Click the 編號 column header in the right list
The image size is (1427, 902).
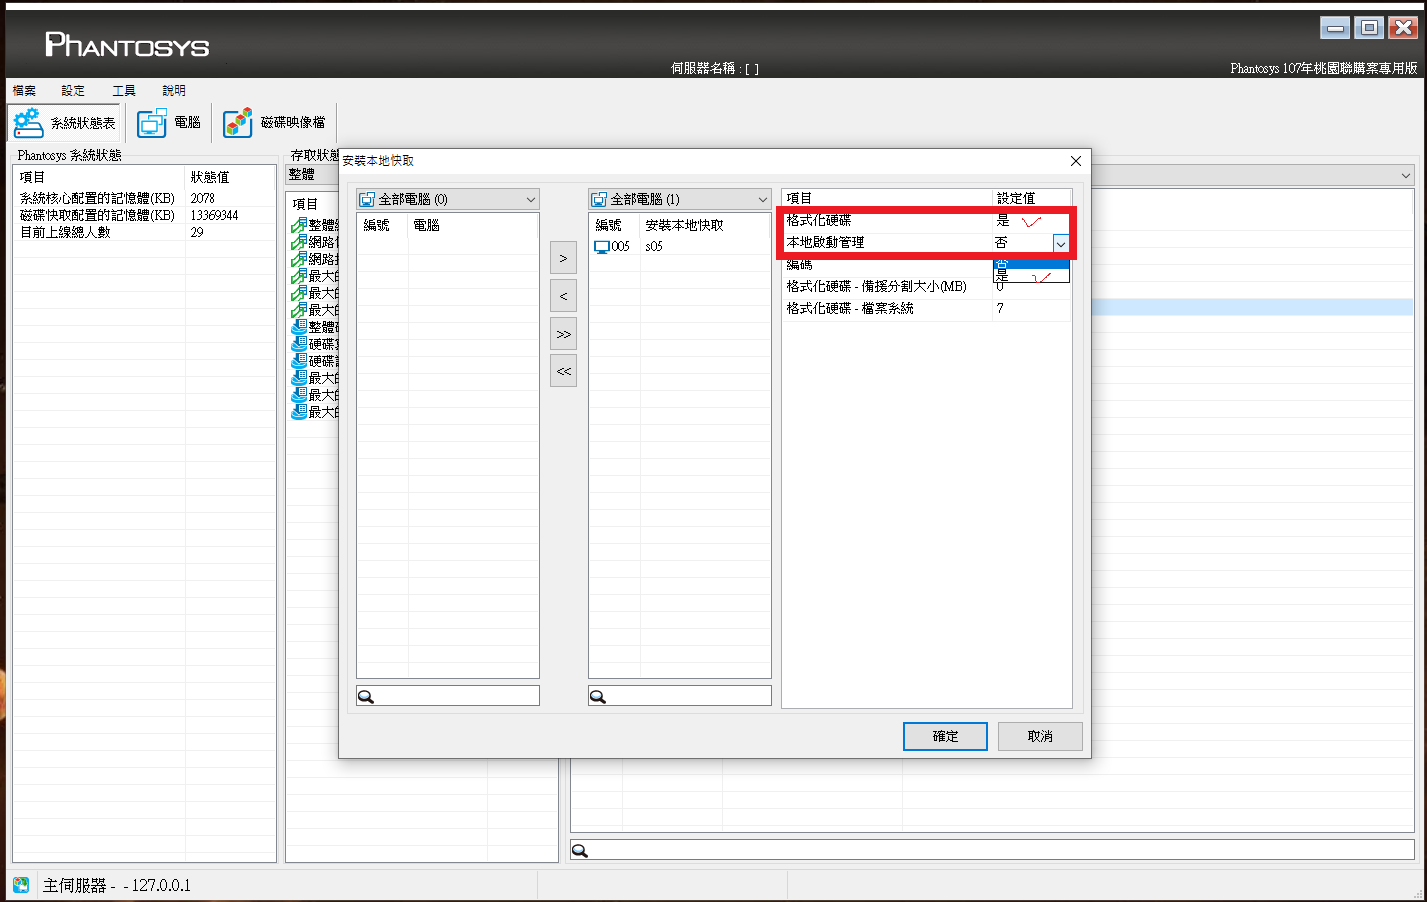pyautogui.click(x=609, y=225)
